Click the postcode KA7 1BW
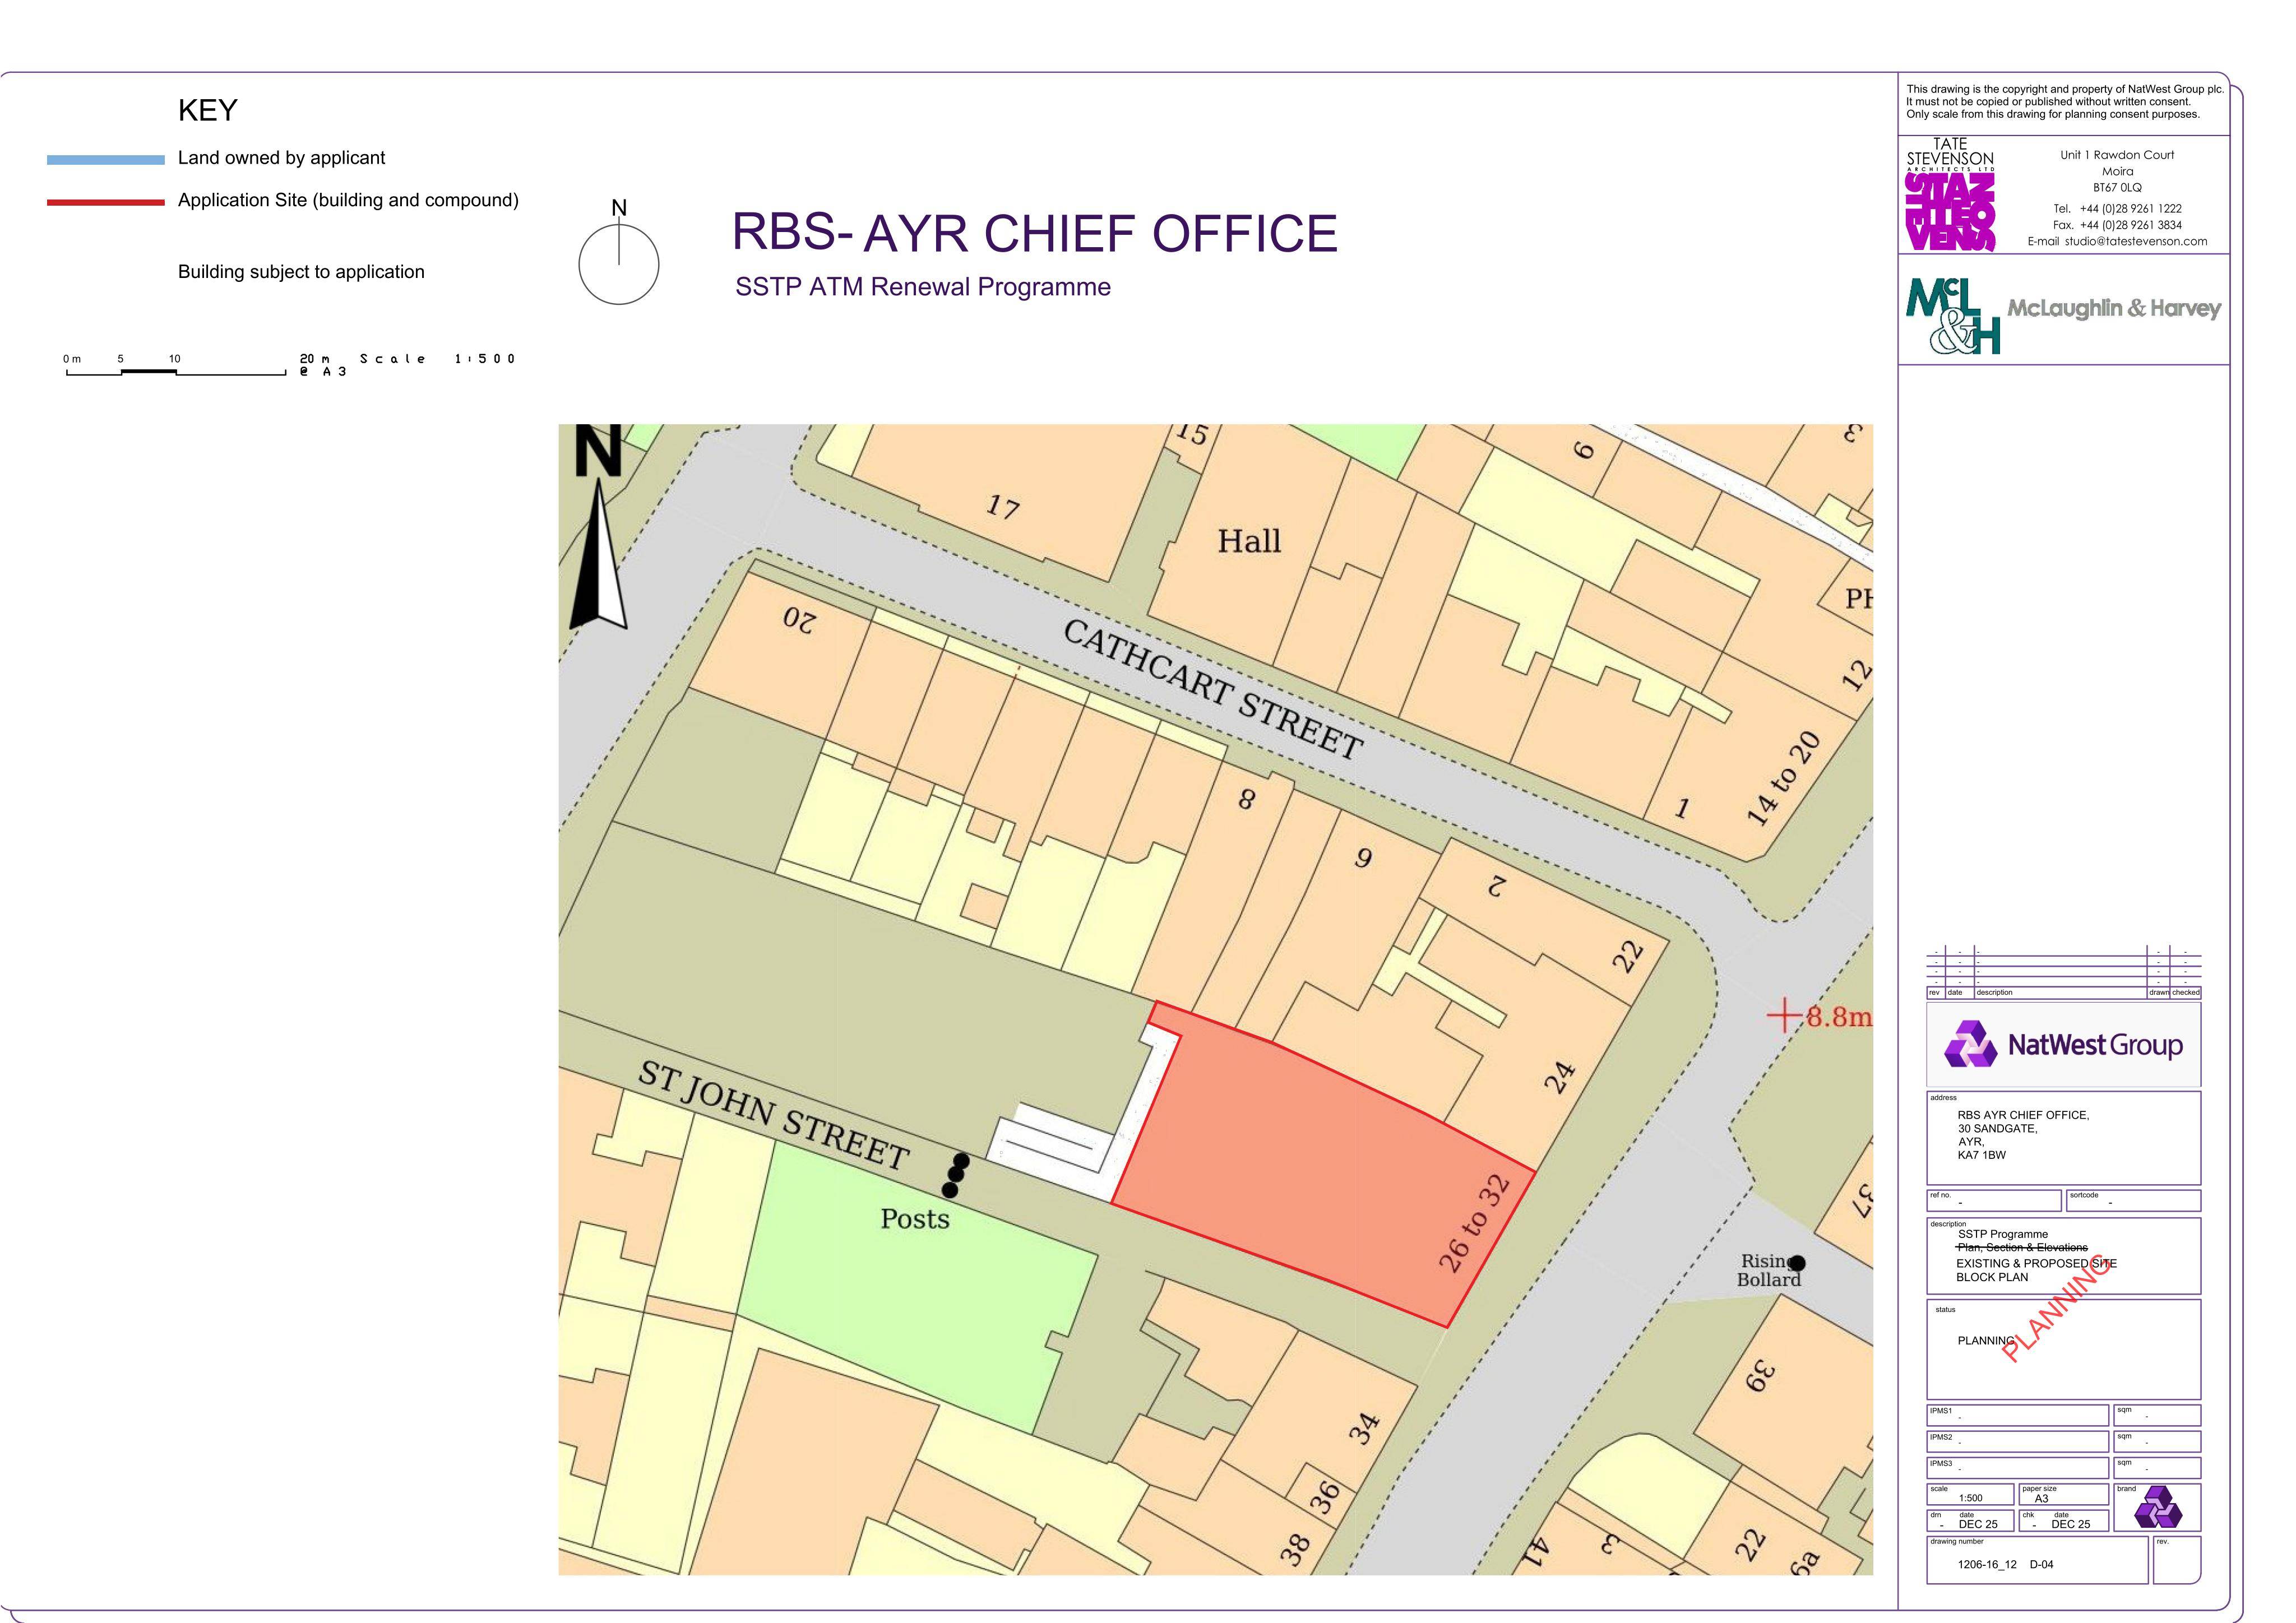This screenshot has height=1623, width=2296. point(1982,1155)
